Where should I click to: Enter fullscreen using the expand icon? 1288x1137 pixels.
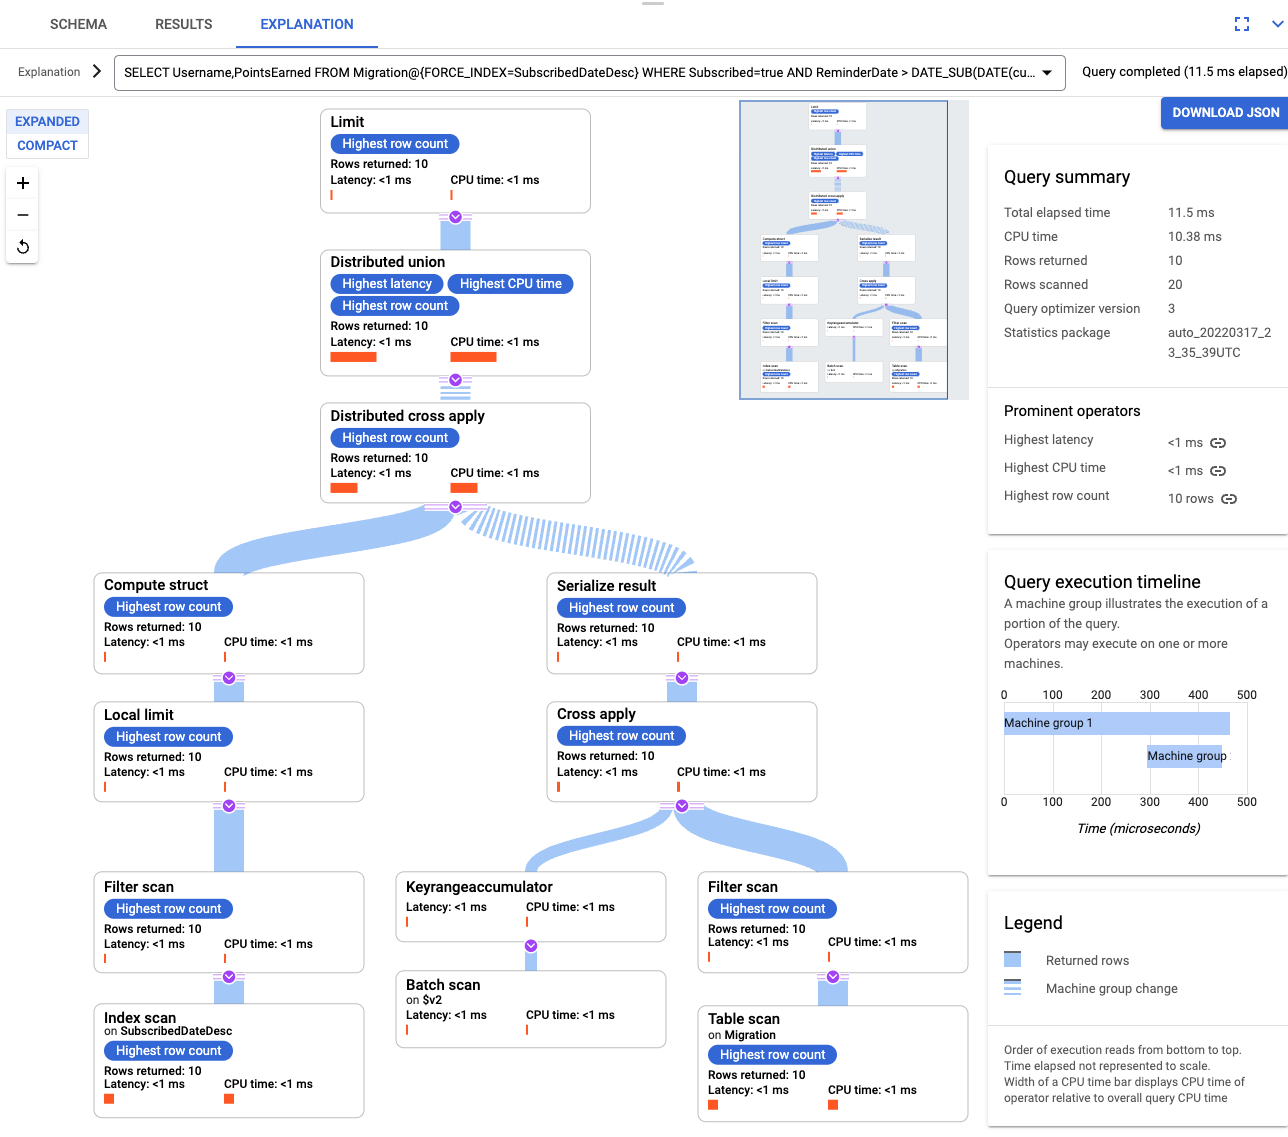pos(1242,23)
